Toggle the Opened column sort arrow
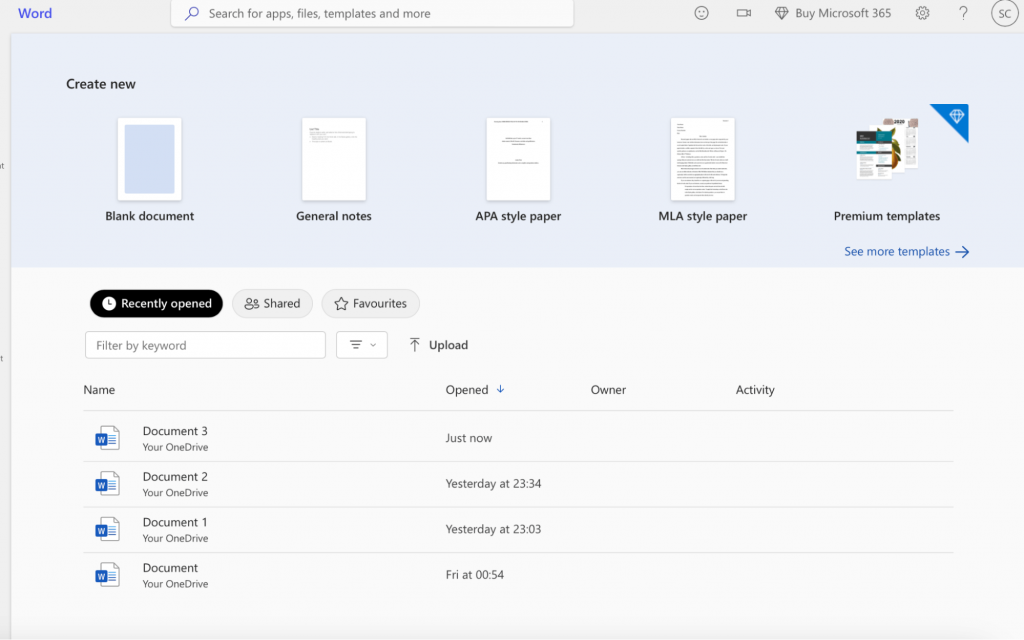 pyautogui.click(x=500, y=389)
